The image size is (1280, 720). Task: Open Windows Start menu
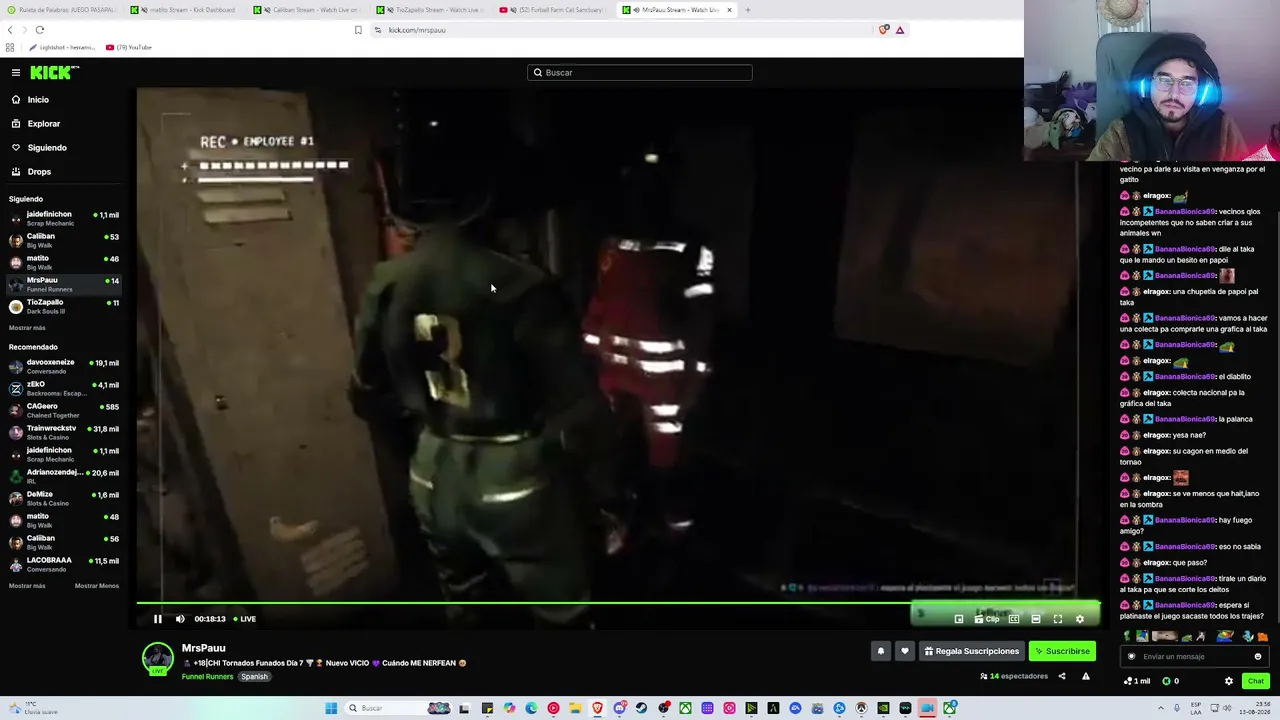click(331, 708)
